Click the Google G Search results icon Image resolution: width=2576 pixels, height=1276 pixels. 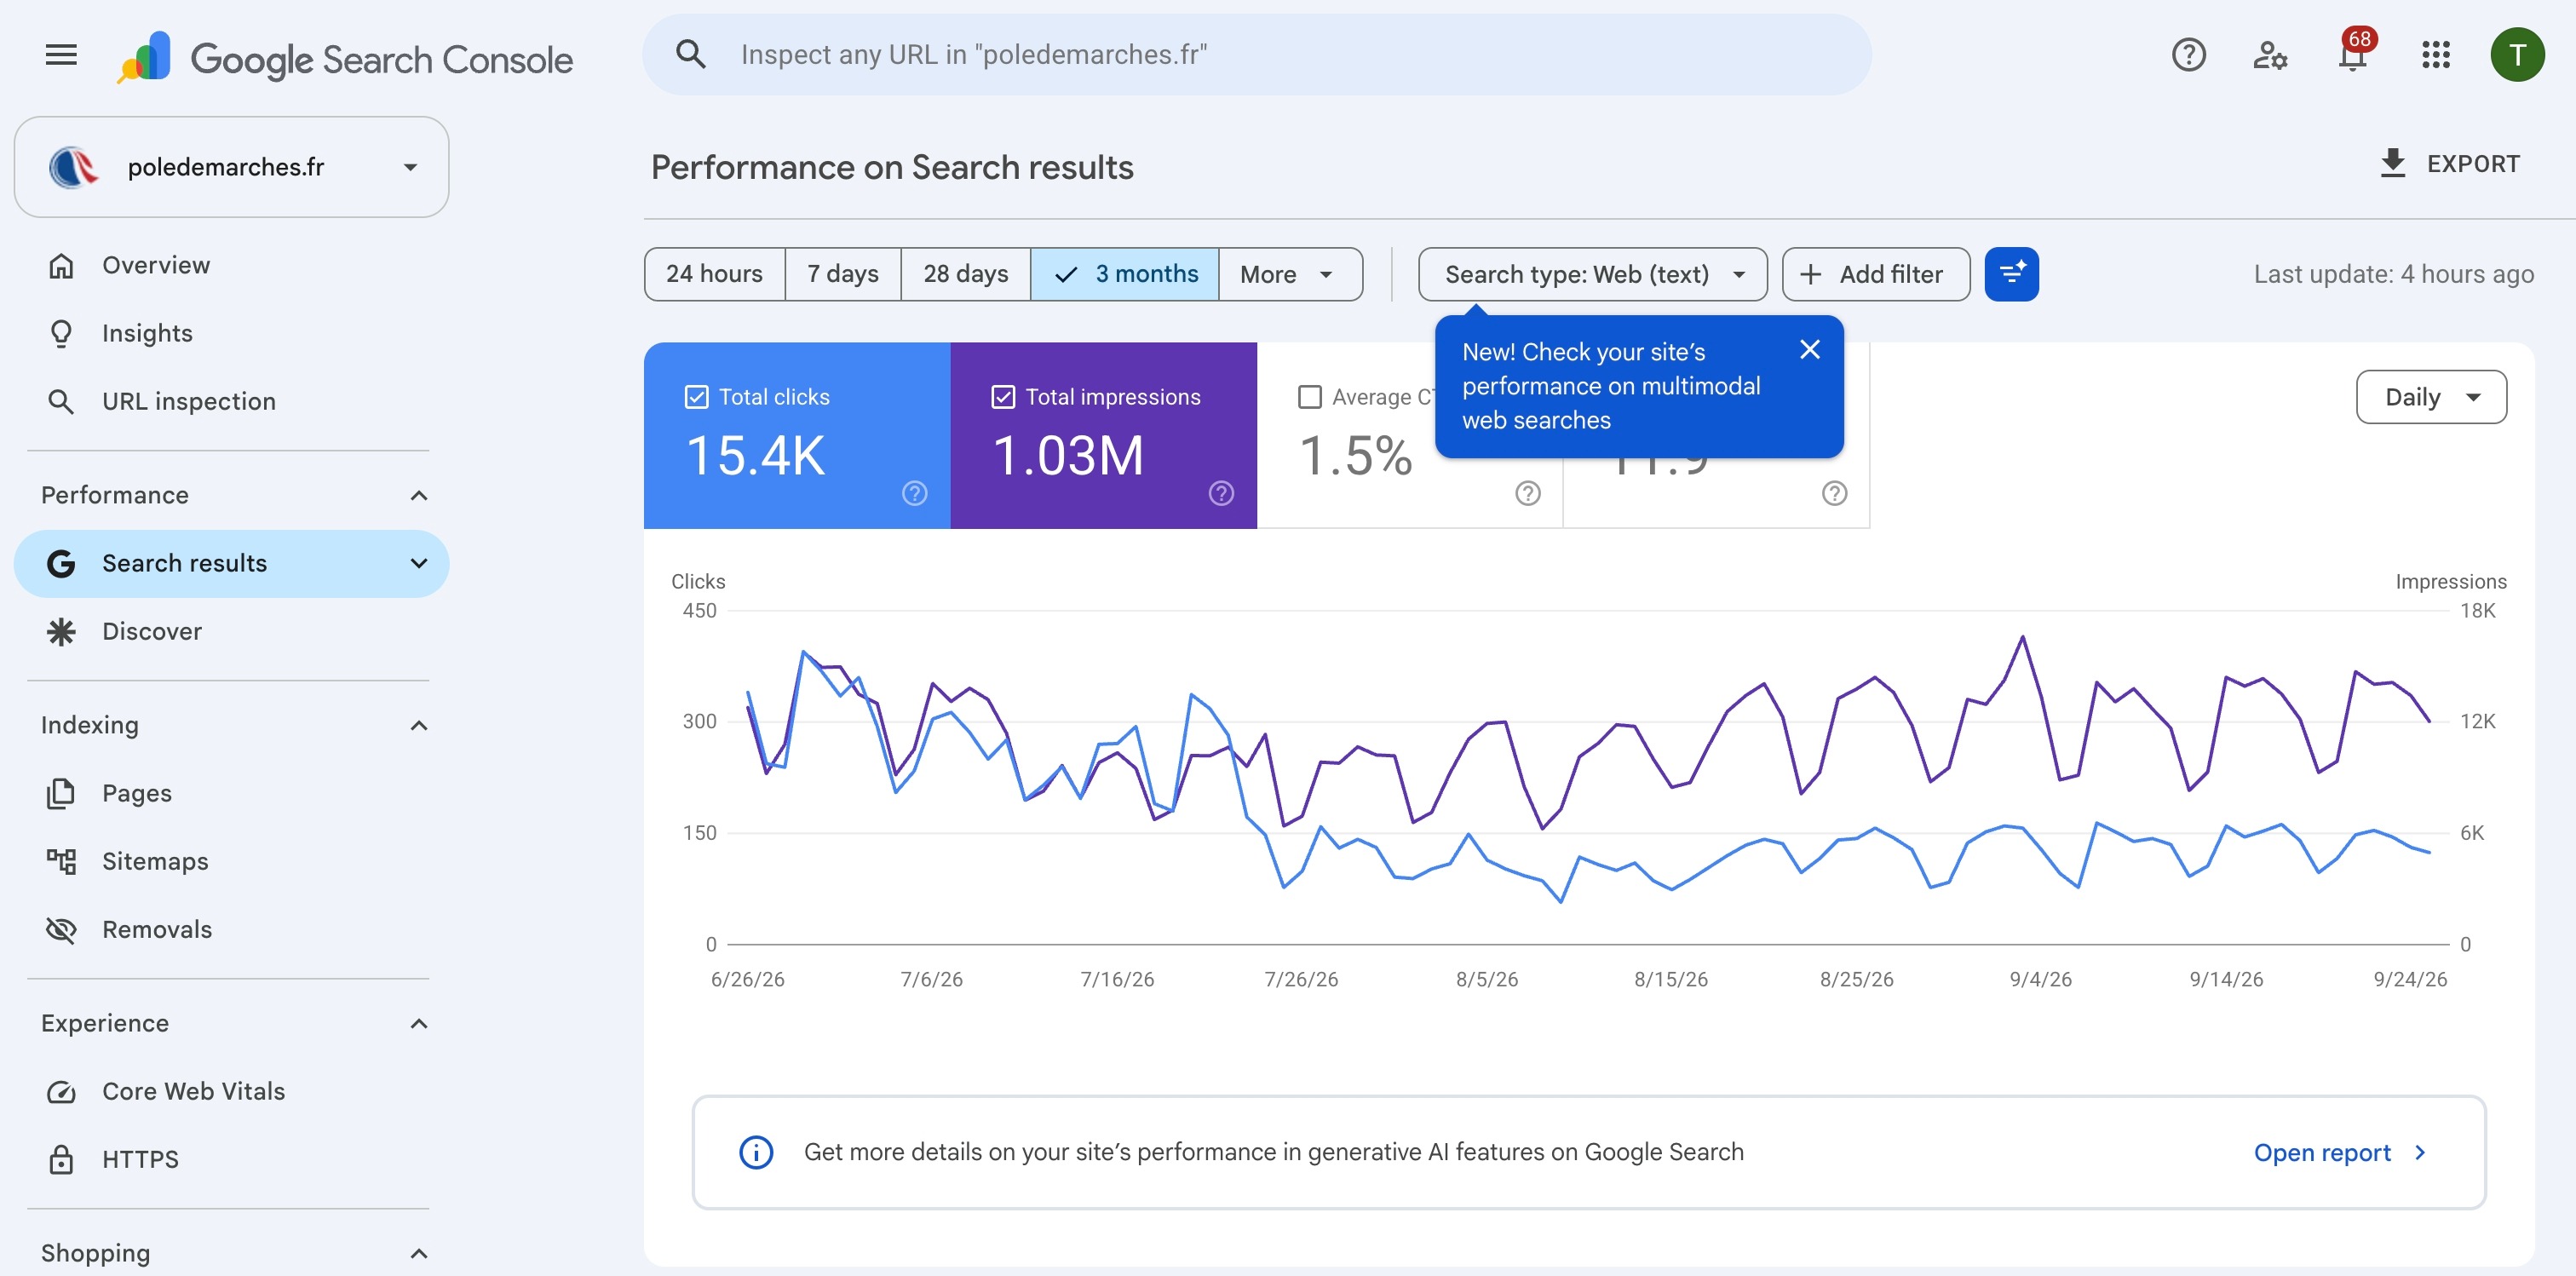pos(61,564)
